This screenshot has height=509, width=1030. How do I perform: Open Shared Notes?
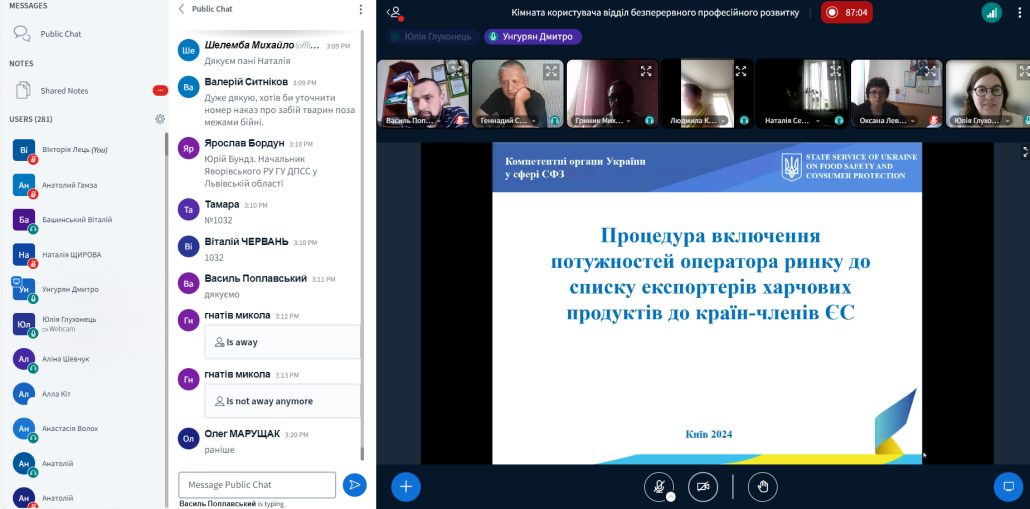click(64, 91)
